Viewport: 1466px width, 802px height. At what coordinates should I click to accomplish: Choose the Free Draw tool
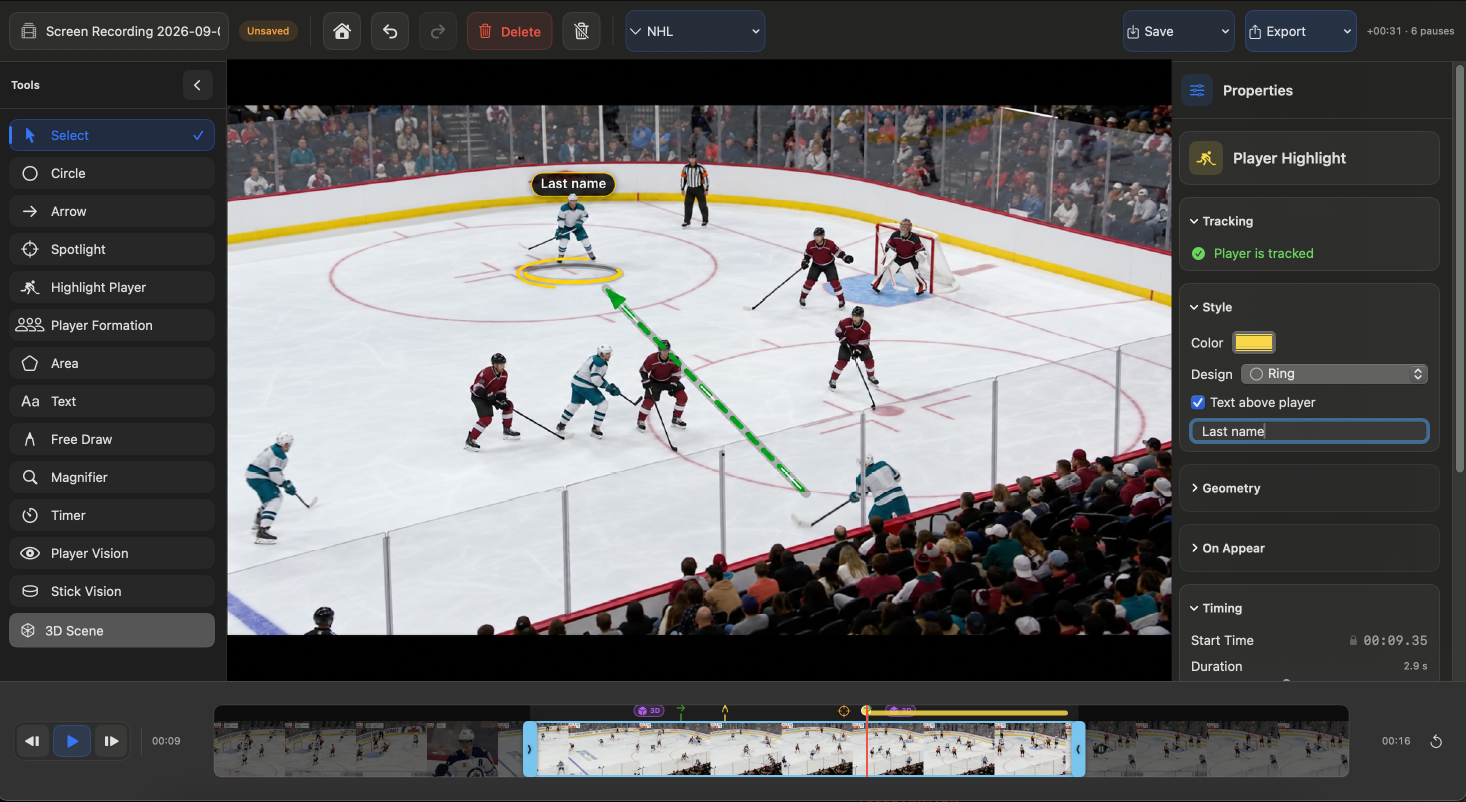(x=112, y=439)
